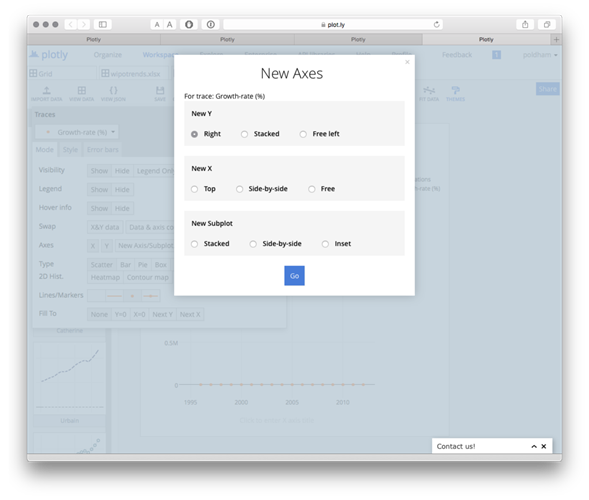Select the Free left radio option
589x500 pixels.
click(x=303, y=134)
